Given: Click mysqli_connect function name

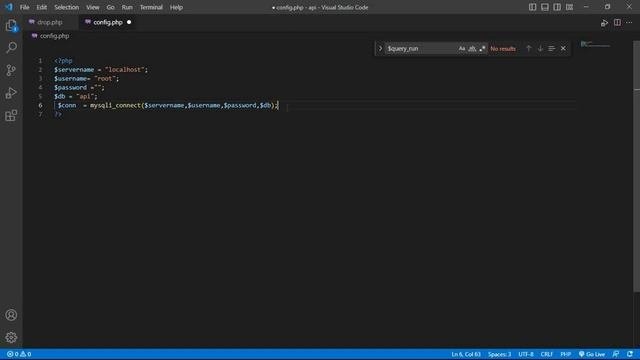Looking at the screenshot, I should 116,106.
